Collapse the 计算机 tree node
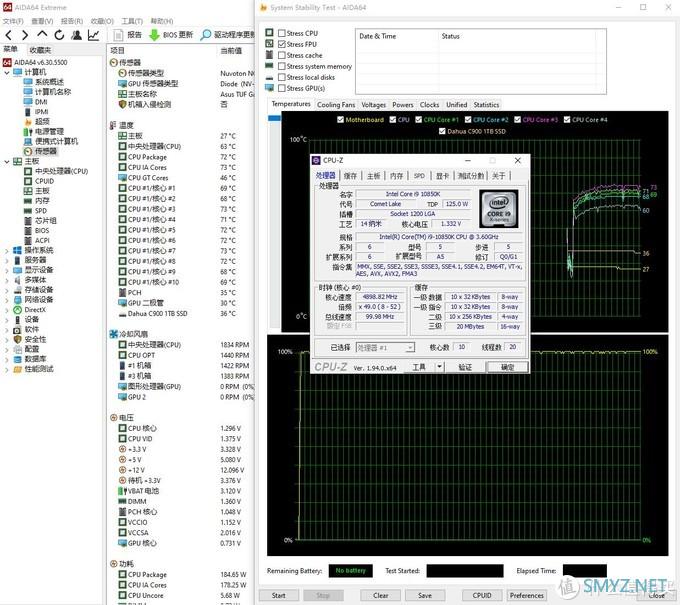680x605 pixels. point(7,72)
